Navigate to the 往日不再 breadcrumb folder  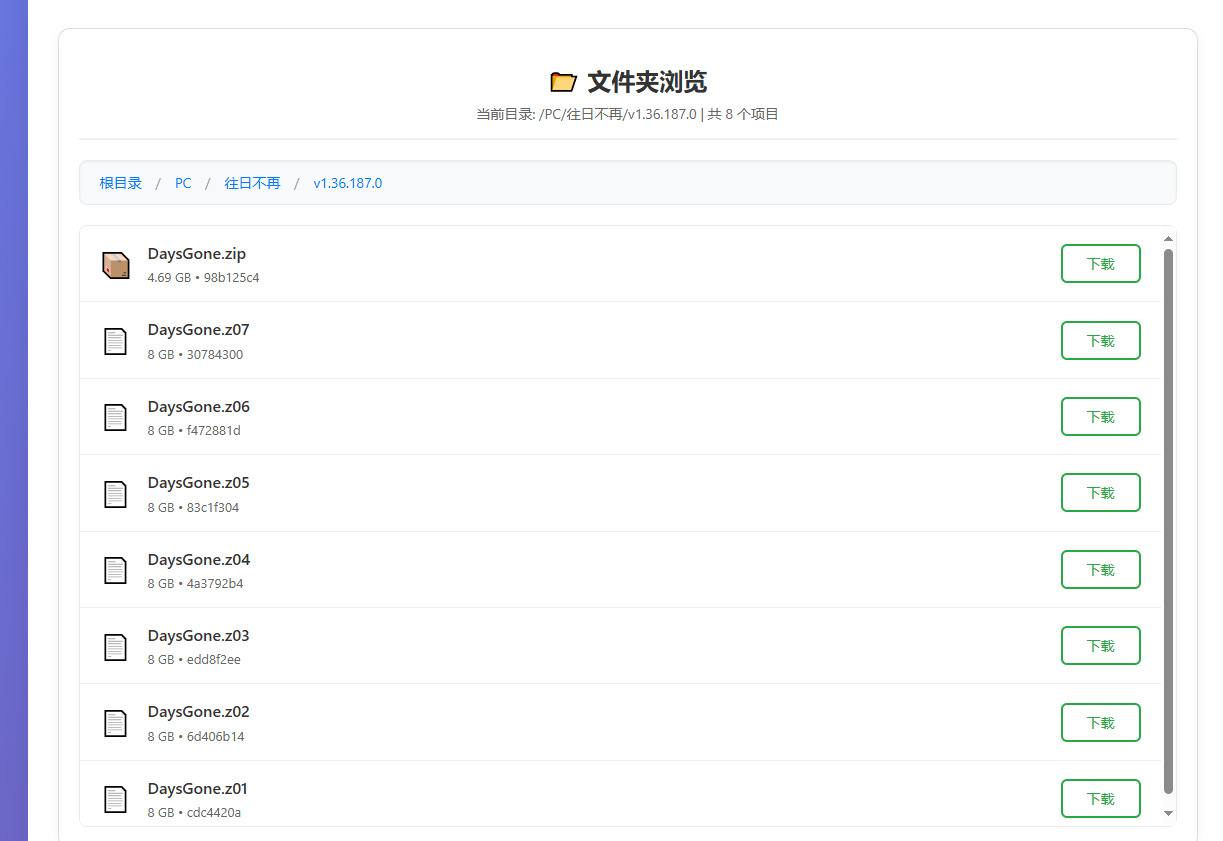(x=252, y=183)
